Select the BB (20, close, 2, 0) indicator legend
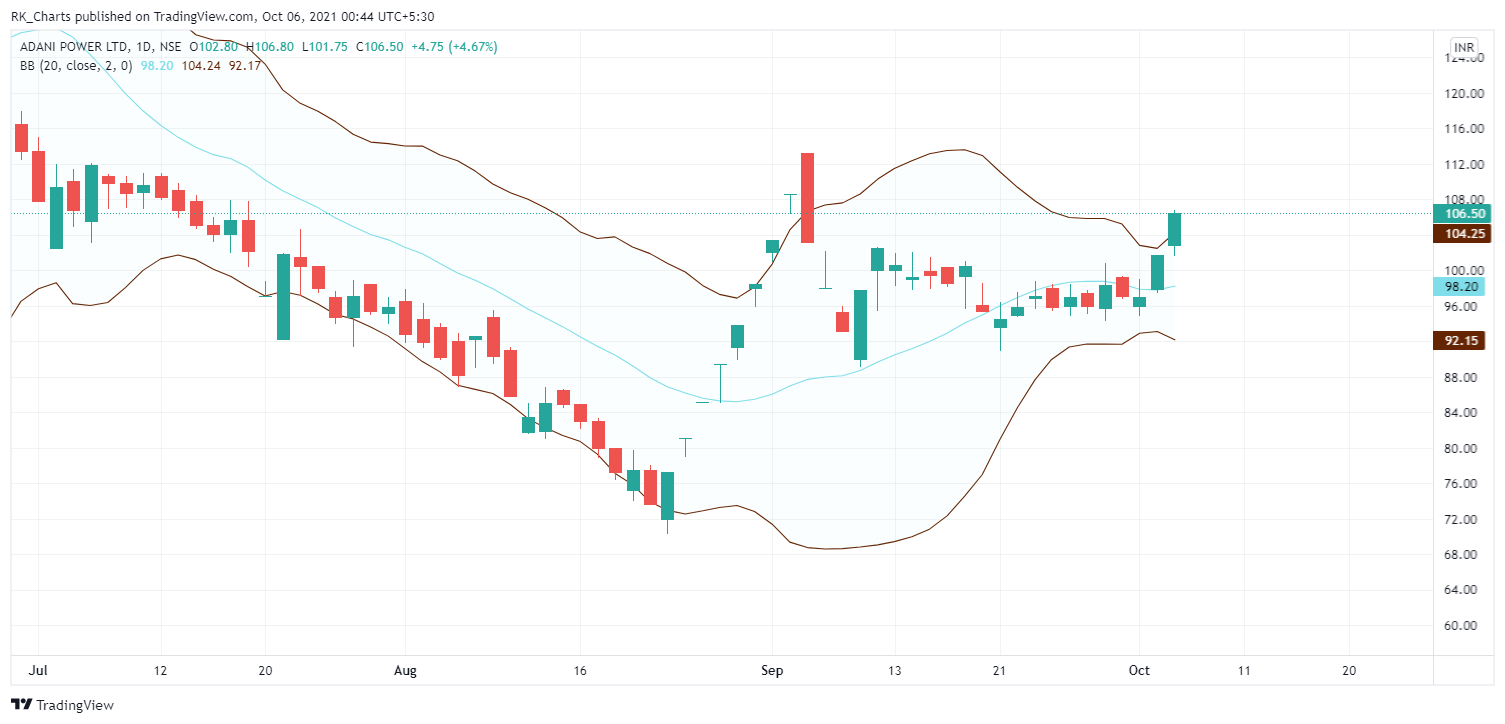1505x724 pixels. (77, 66)
